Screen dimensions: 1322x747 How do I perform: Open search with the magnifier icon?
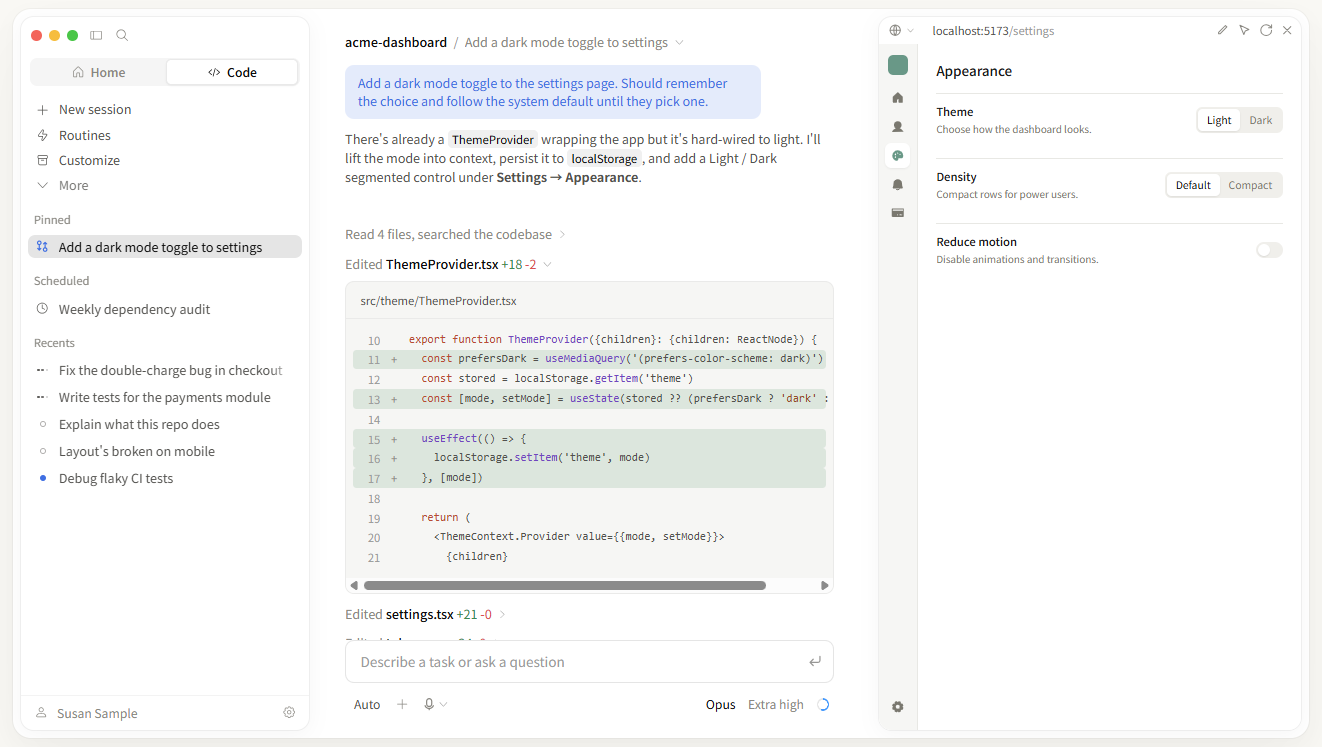click(122, 35)
